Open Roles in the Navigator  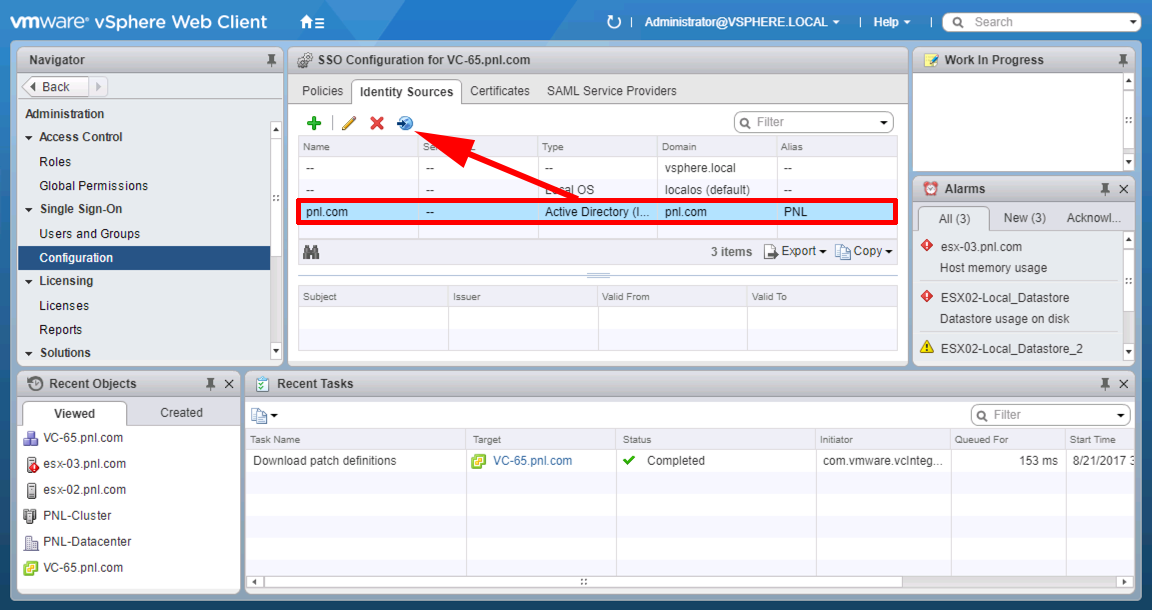point(55,162)
